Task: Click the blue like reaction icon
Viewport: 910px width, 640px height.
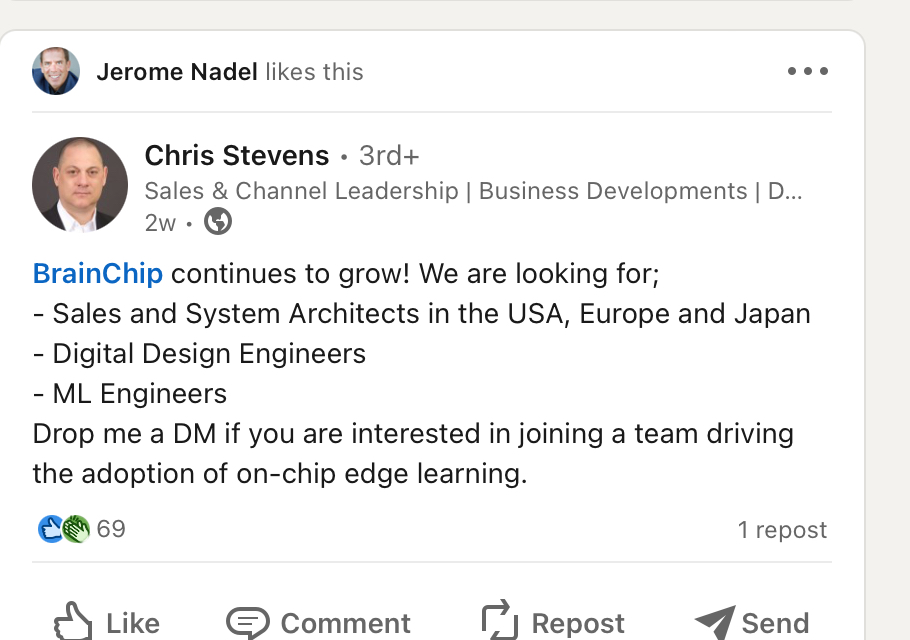Action: coord(50,529)
